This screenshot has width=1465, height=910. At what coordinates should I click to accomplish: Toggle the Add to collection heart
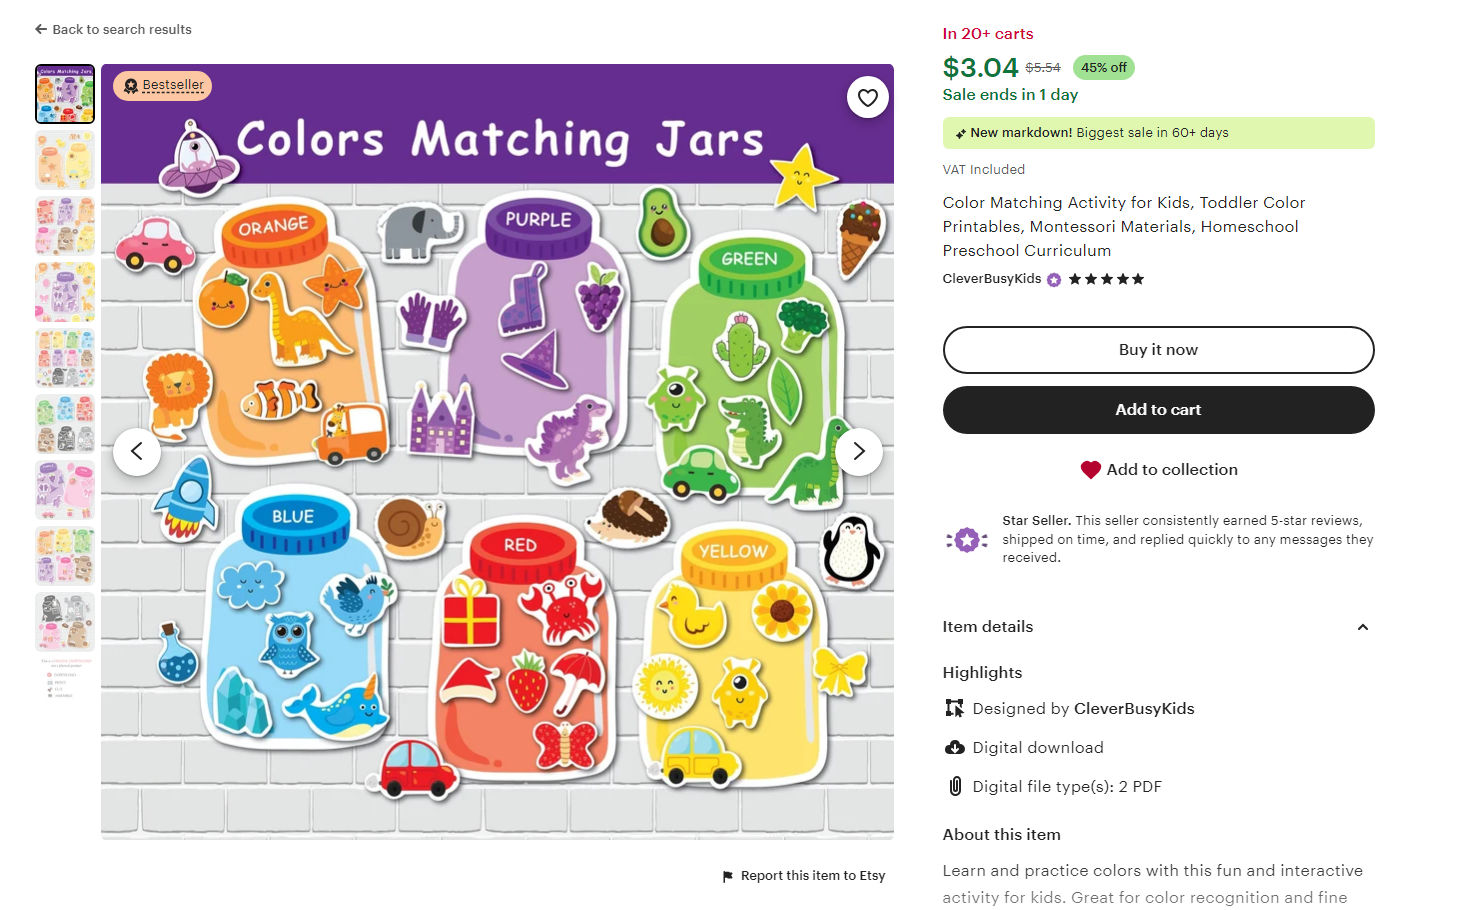click(1089, 469)
